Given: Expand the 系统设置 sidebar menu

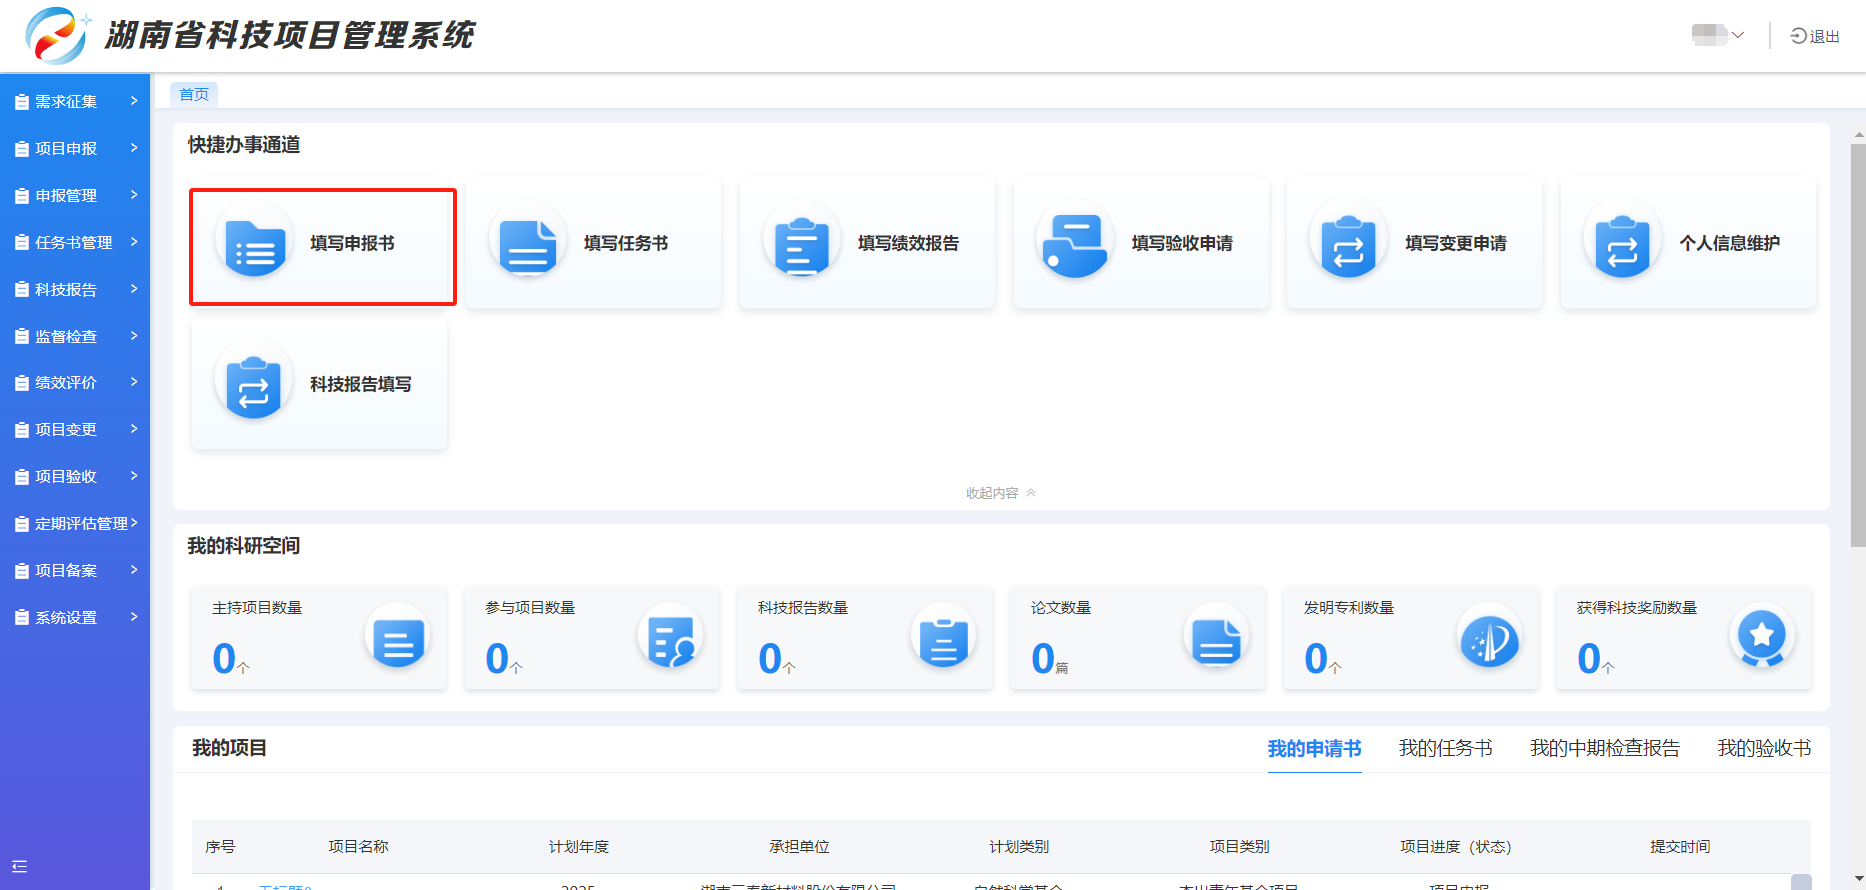Looking at the screenshot, I should pos(75,617).
